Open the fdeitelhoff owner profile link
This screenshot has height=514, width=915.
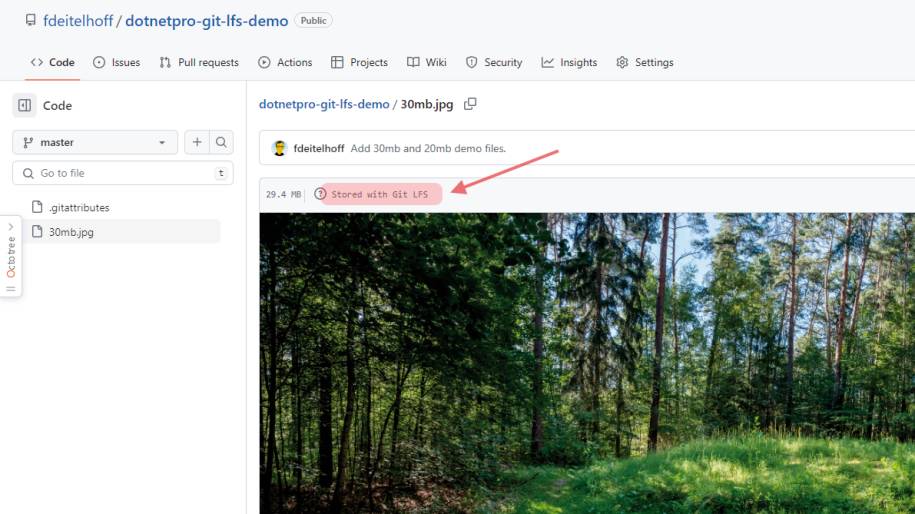pos(78,21)
